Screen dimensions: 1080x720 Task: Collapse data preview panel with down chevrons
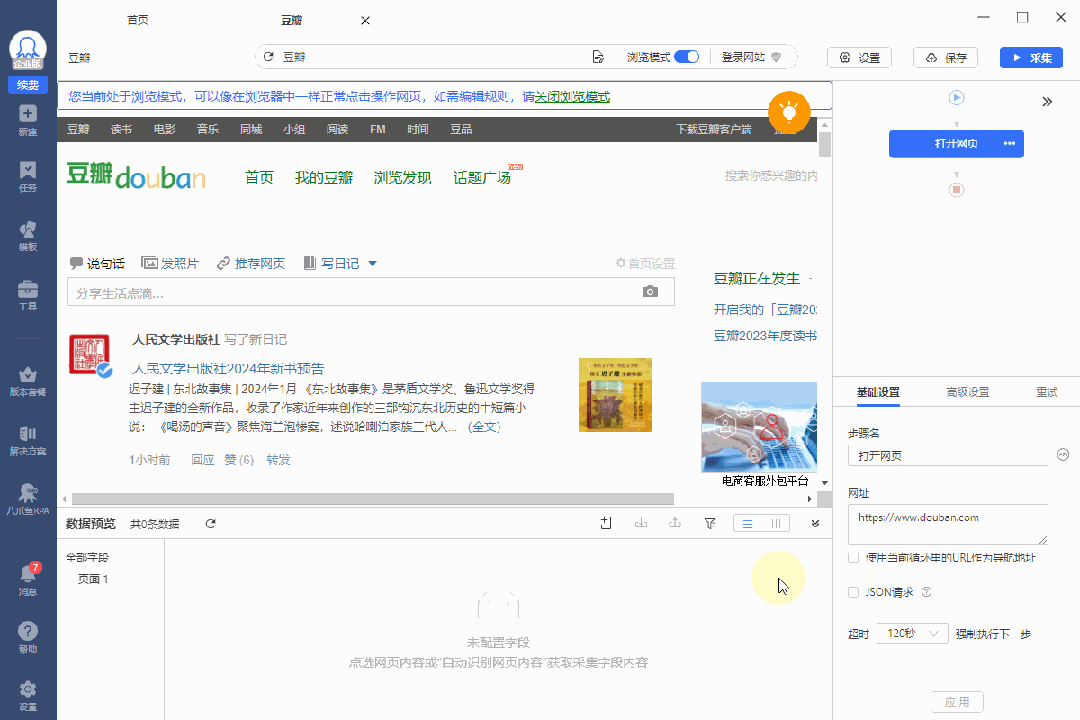point(815,523)
